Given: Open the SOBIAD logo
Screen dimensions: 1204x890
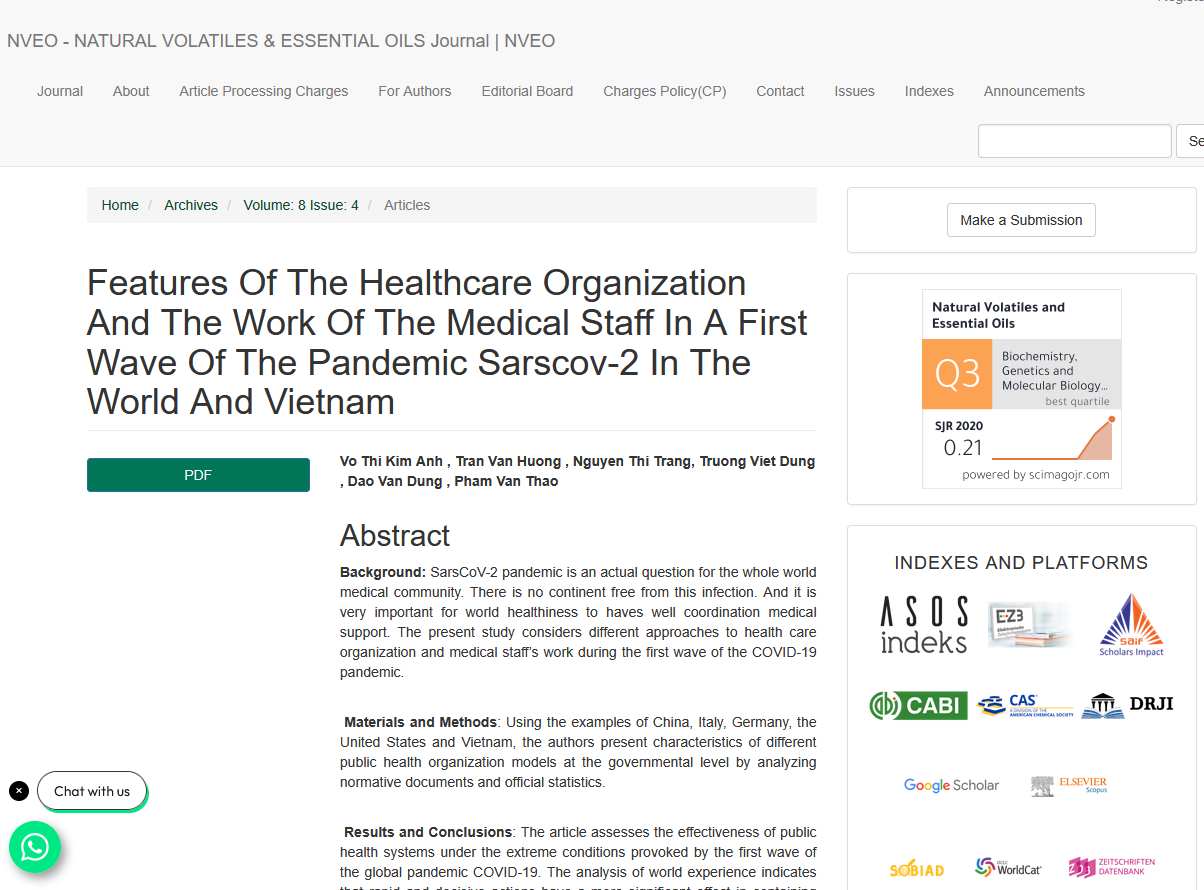Looking at the screenshot, I should point(916,868).
